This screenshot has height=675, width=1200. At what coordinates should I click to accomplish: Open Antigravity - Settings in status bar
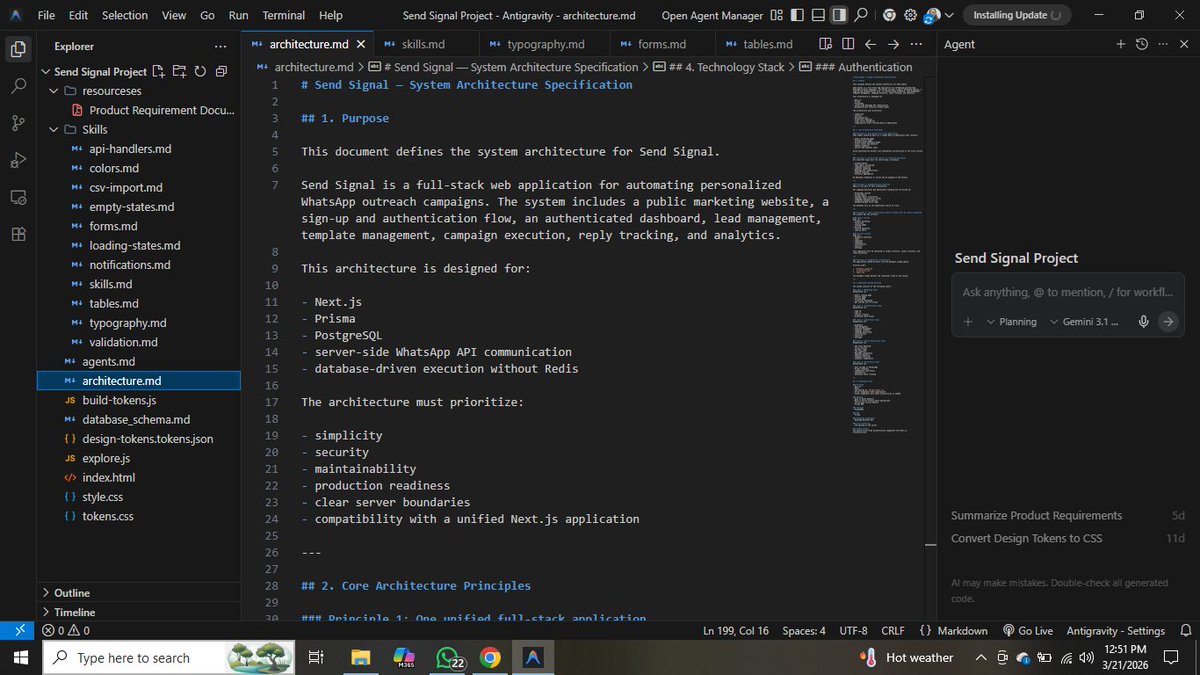[x=1115, y=630]
